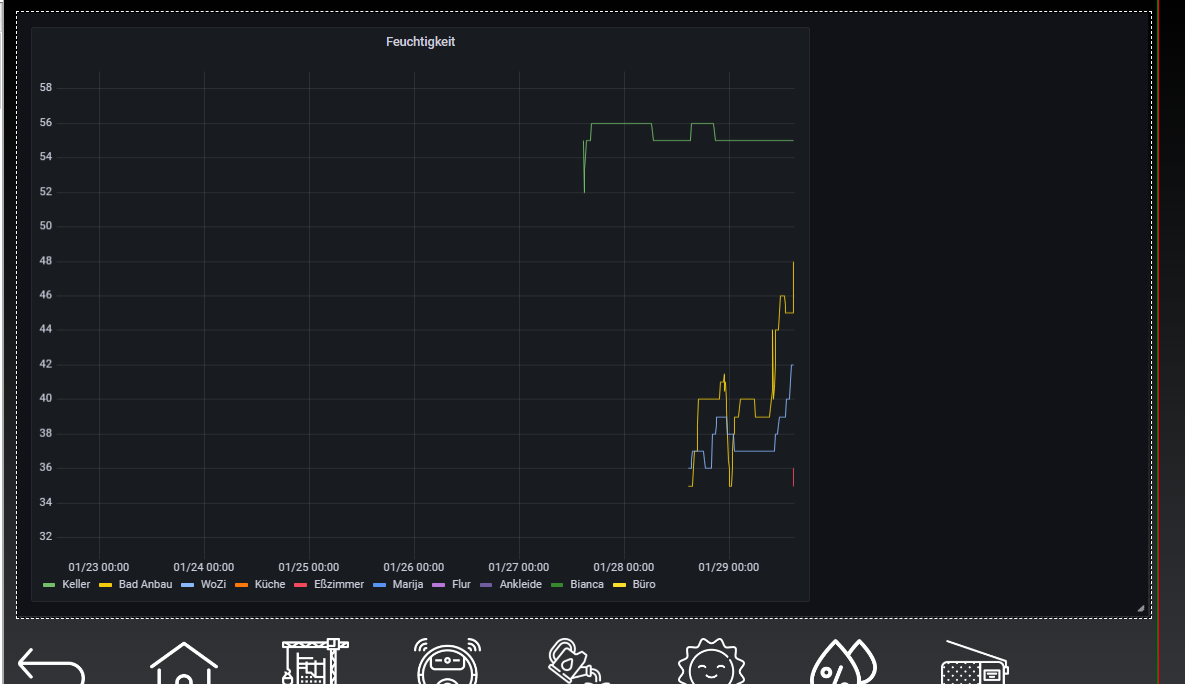Toggle the Bad Anbau series in legend
Screen dimensions: 1185x684
(145, 585)
